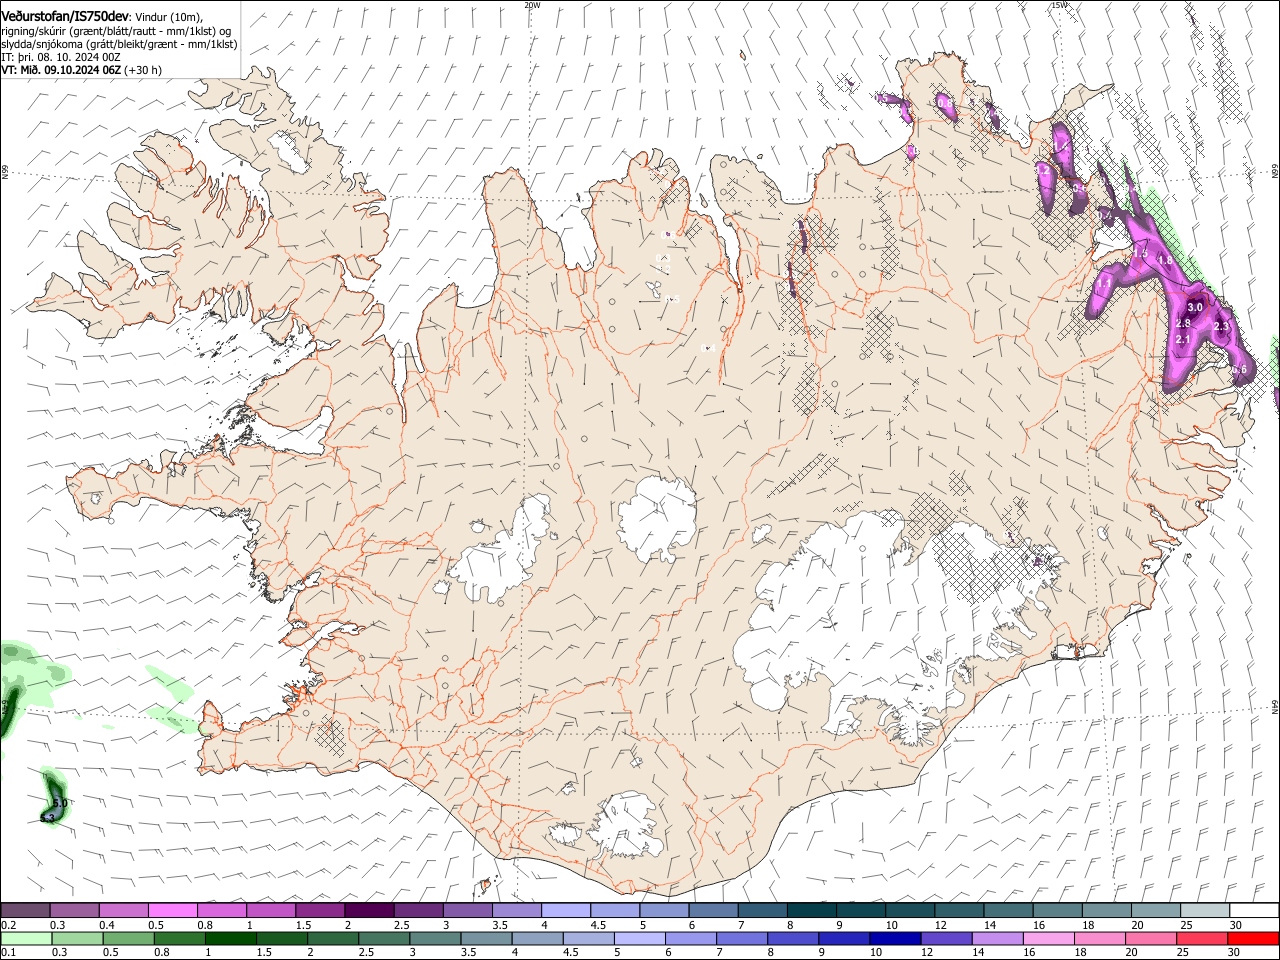Click the 2.1 snowfall value on the map
1280x960 pixels.
point(1182,340)
